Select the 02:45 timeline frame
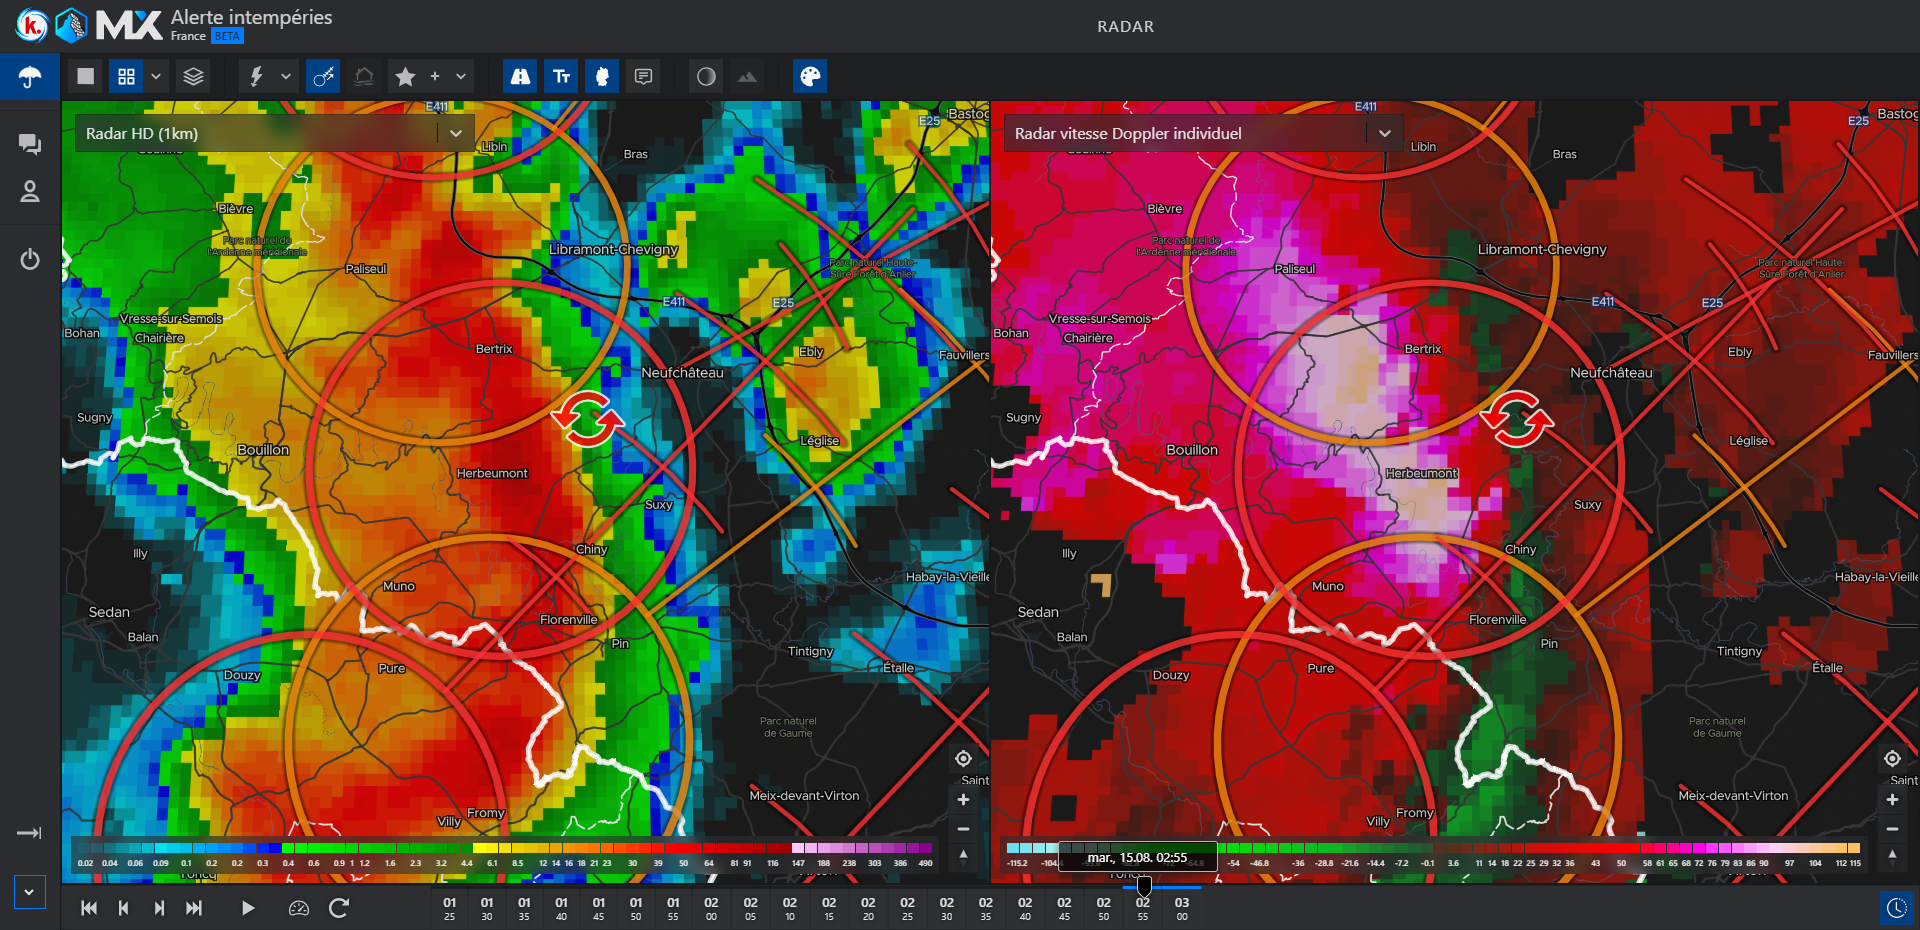The image size is (1920, 930). 1064,908
